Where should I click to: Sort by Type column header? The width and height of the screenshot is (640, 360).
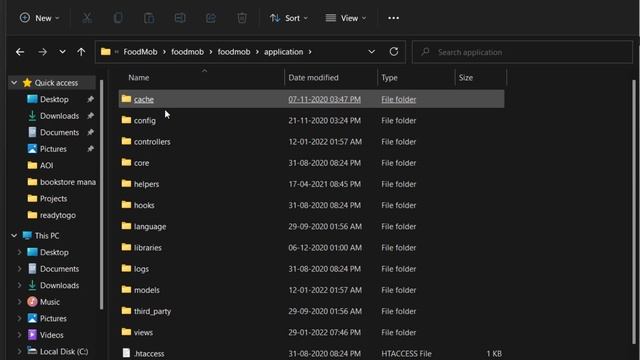[x=389, y=78]
